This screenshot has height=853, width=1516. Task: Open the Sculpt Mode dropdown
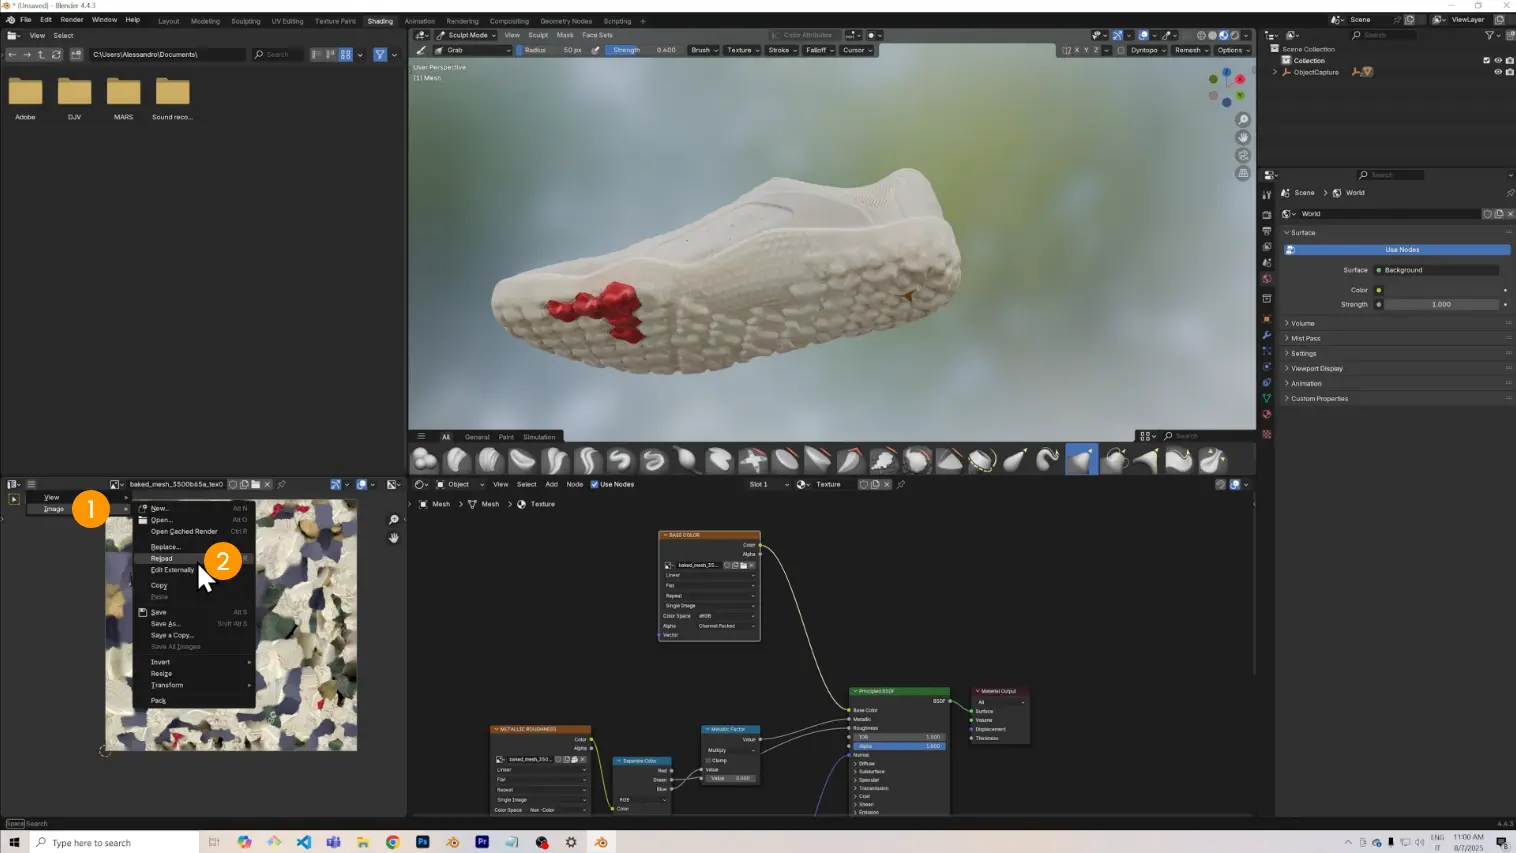click(x=466, y=35)
